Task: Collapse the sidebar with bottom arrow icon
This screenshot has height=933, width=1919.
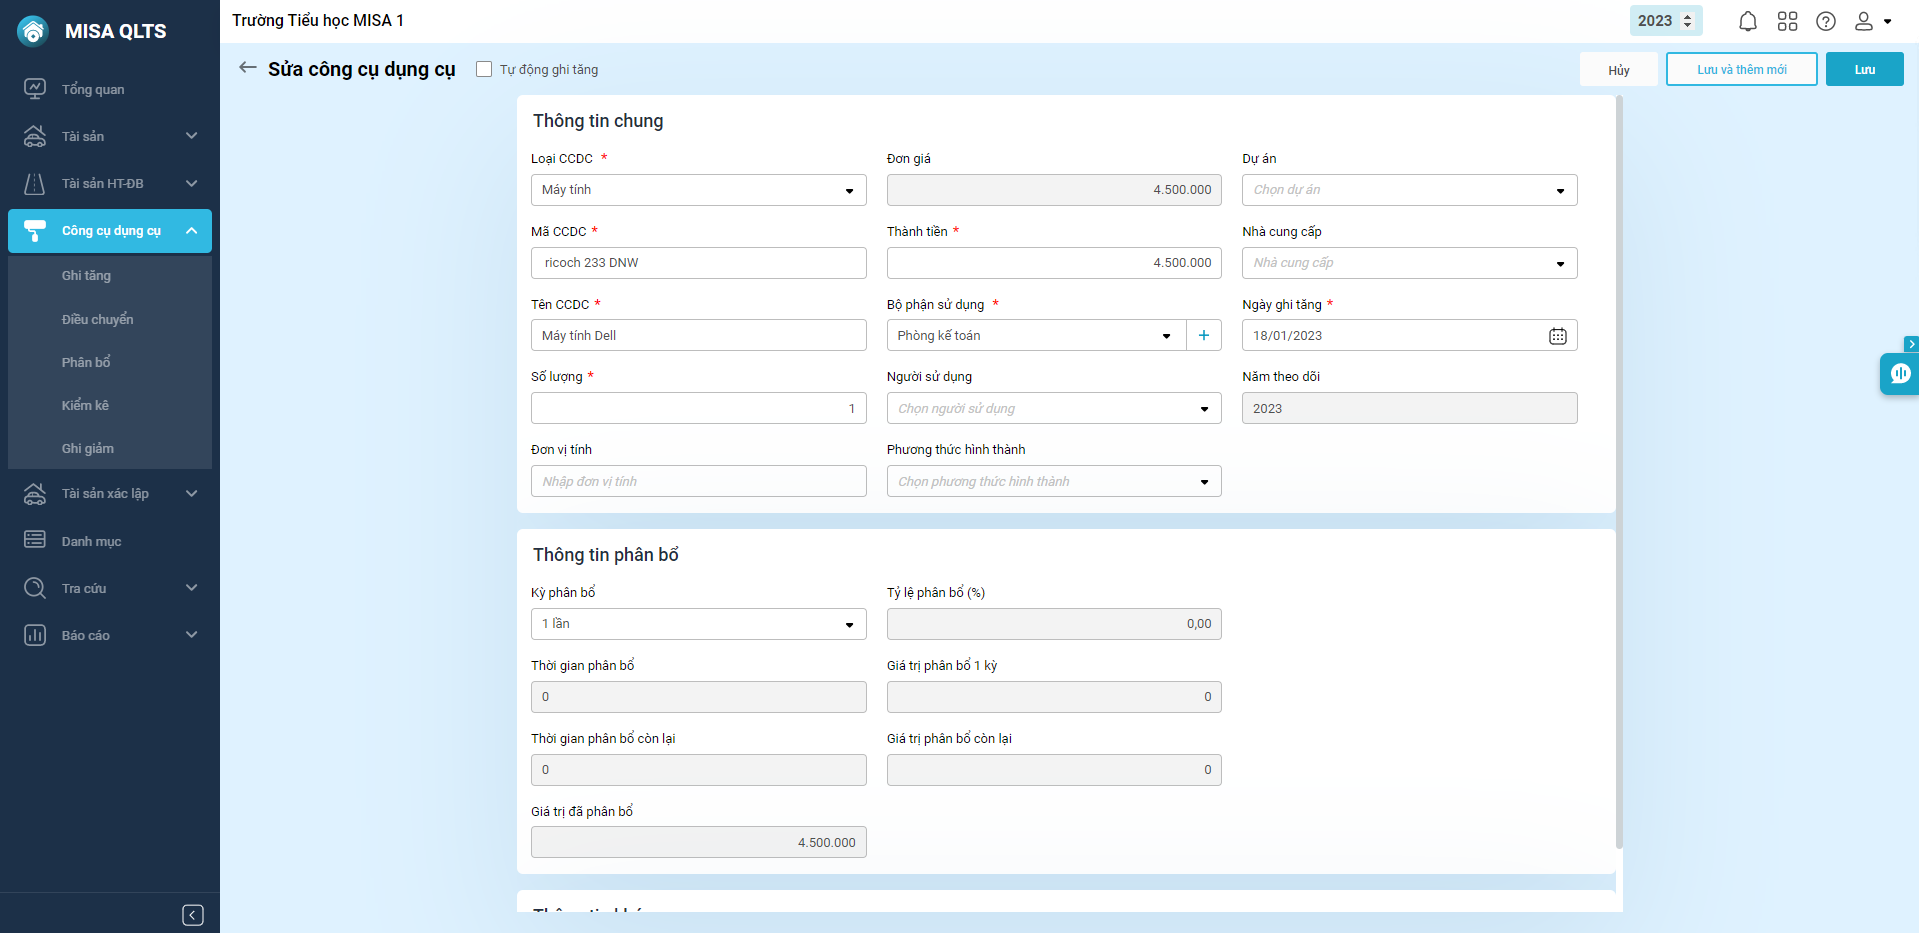Action: click(193, 915)
